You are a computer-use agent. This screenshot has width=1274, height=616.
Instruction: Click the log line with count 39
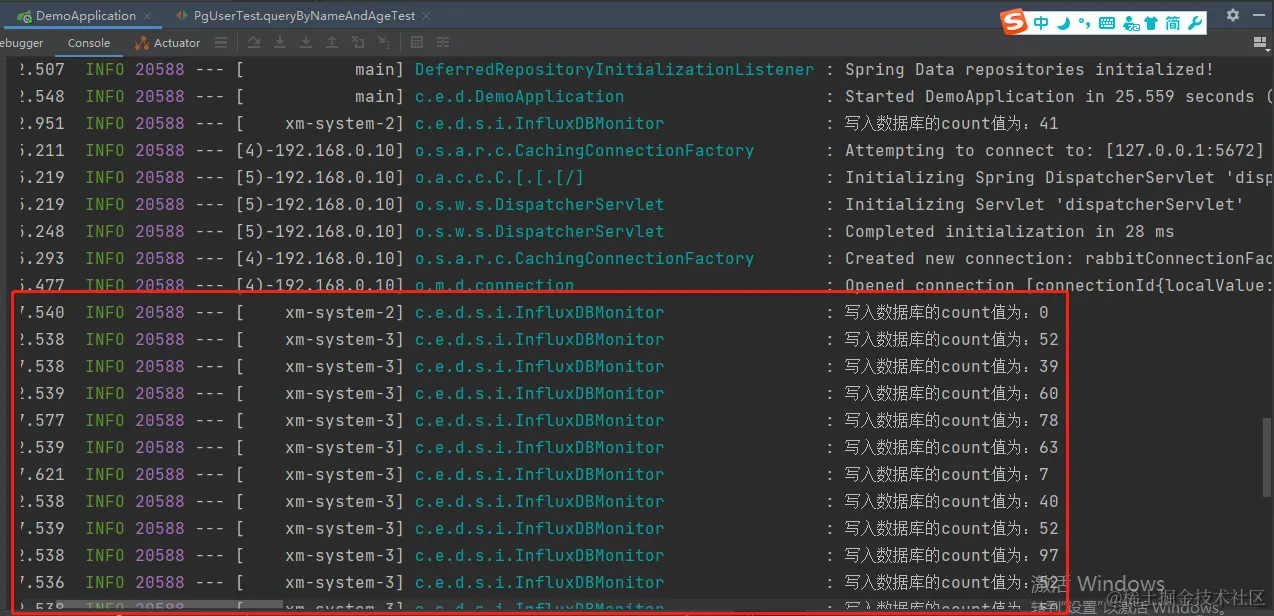point(637,367)
